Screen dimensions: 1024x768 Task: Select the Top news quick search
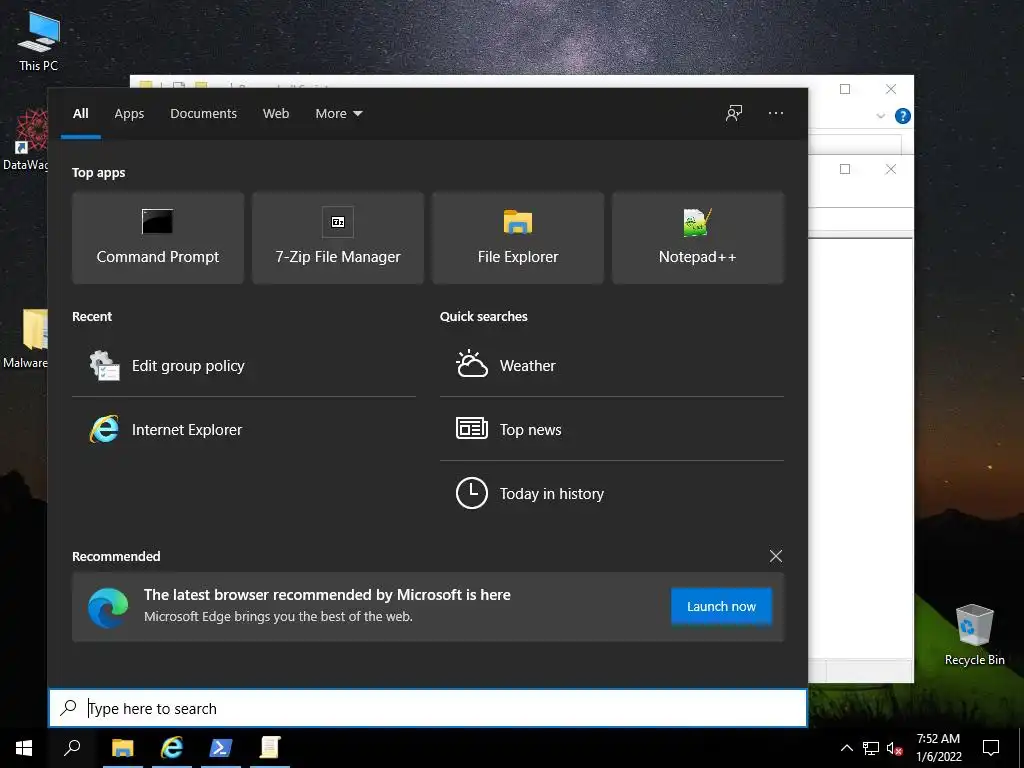pos(611,430)
